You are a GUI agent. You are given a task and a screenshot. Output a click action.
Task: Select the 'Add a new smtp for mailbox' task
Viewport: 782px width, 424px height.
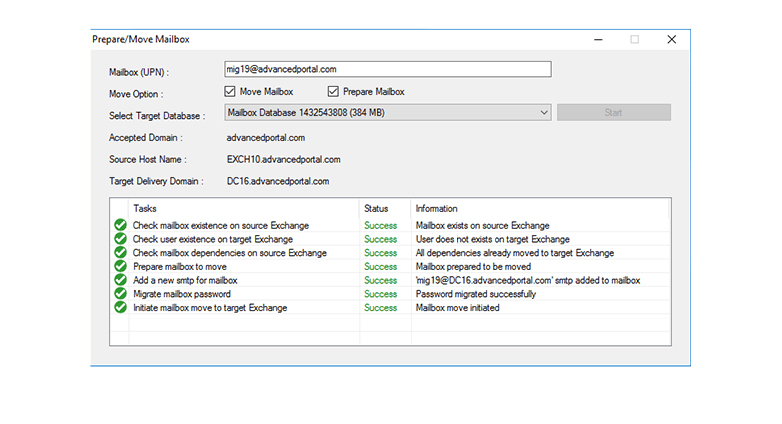185,280
